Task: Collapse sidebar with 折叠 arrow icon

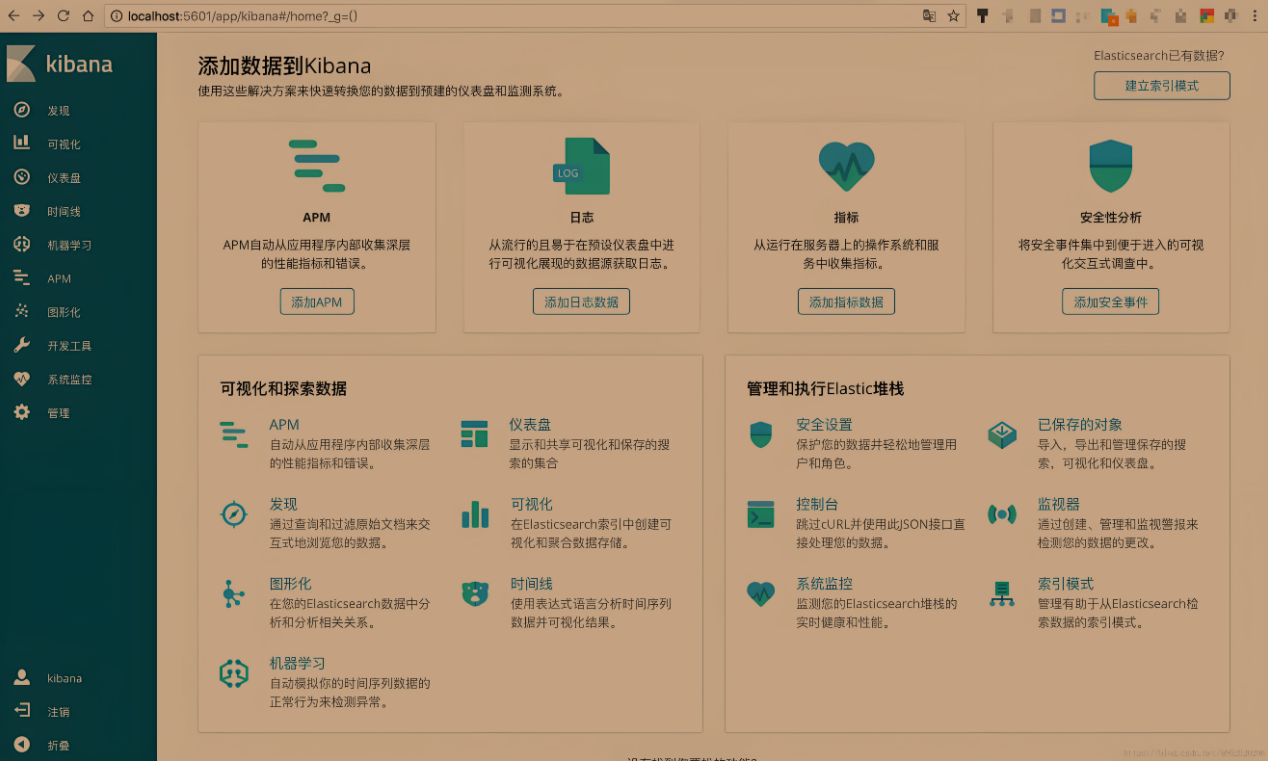Action: [x=21, y=744]
